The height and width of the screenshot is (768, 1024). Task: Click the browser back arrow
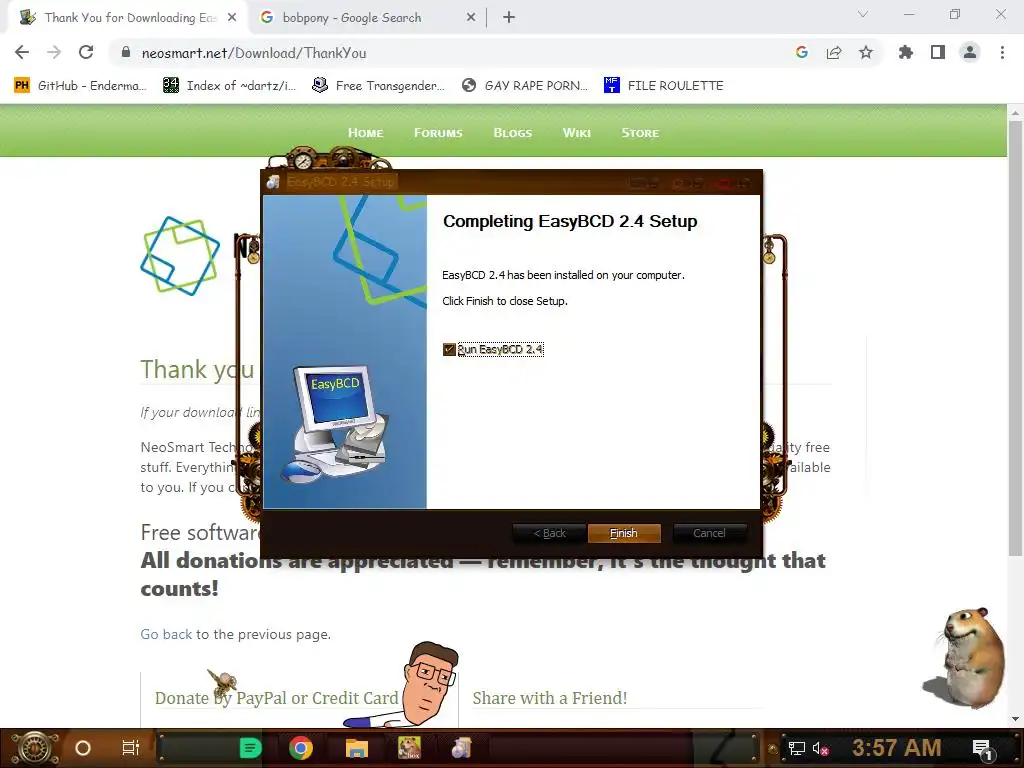coord(22,52)
